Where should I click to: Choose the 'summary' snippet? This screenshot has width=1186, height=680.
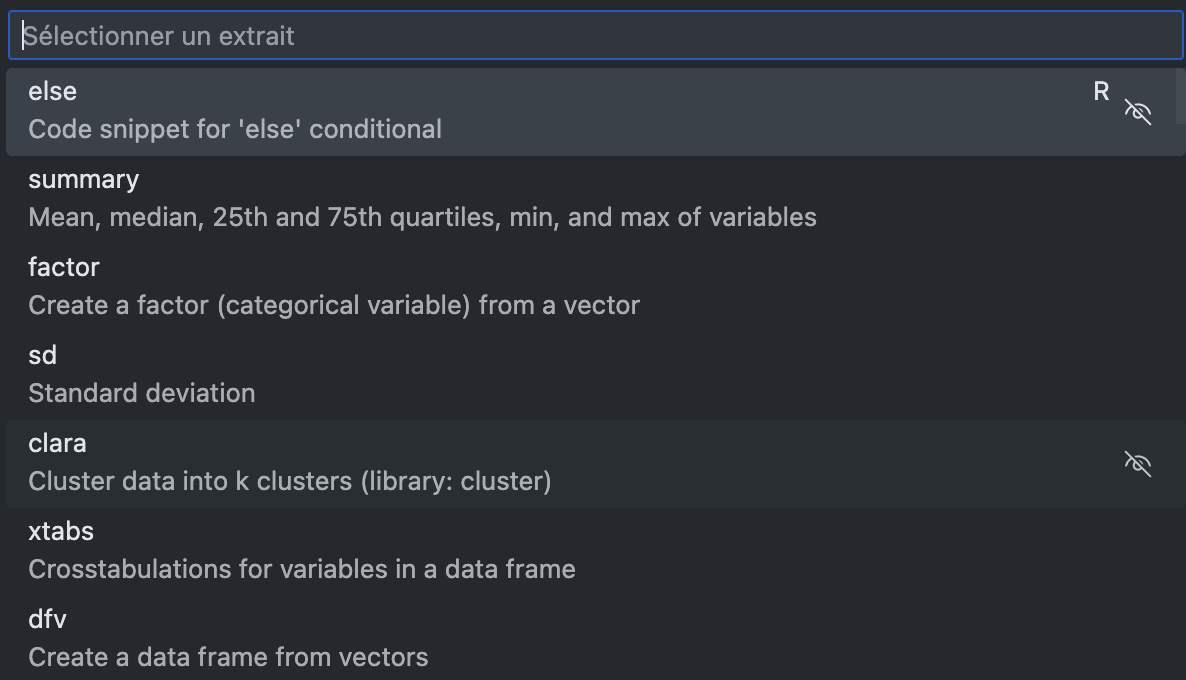[84, 180]
